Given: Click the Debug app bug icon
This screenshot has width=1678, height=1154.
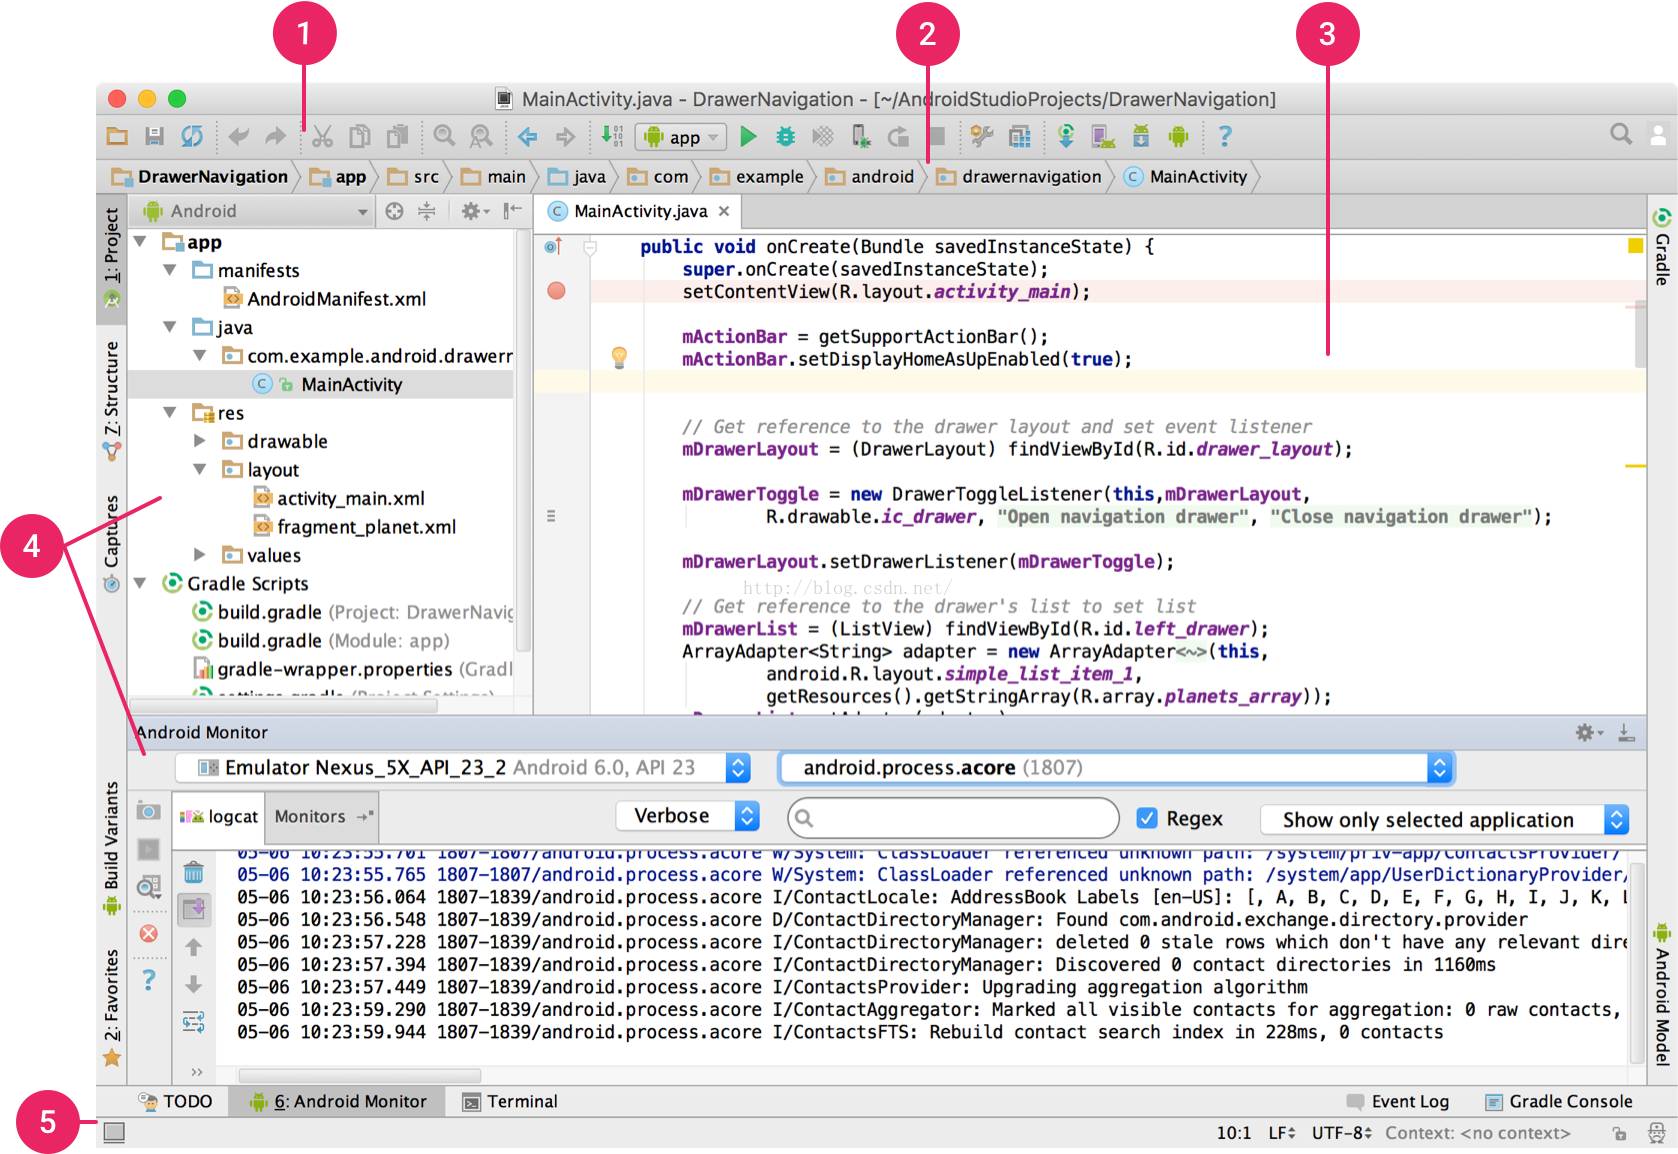Looking at the screenshot, I should point(786,137).
